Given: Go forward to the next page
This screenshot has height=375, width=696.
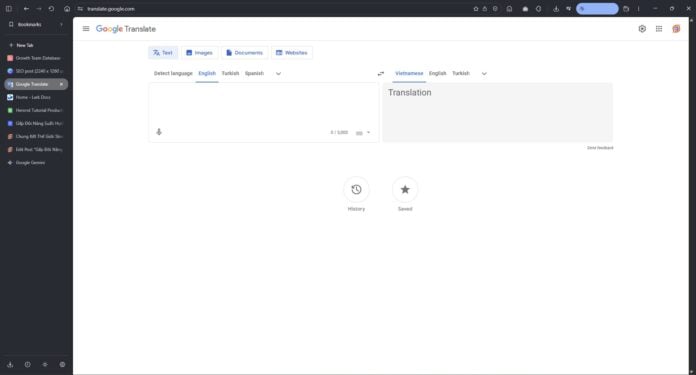Looking at the screenshot, I should [x=39, y=9].
